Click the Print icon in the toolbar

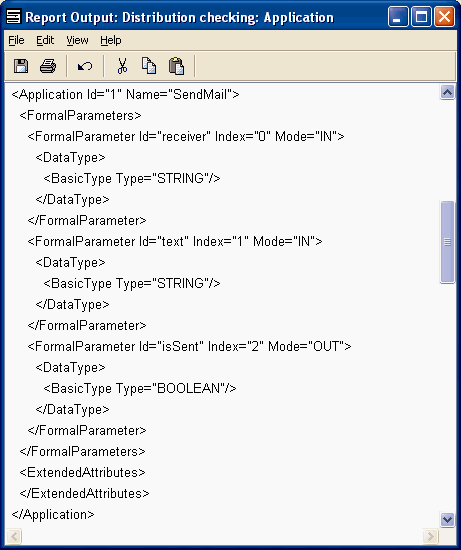coord(48,66)
